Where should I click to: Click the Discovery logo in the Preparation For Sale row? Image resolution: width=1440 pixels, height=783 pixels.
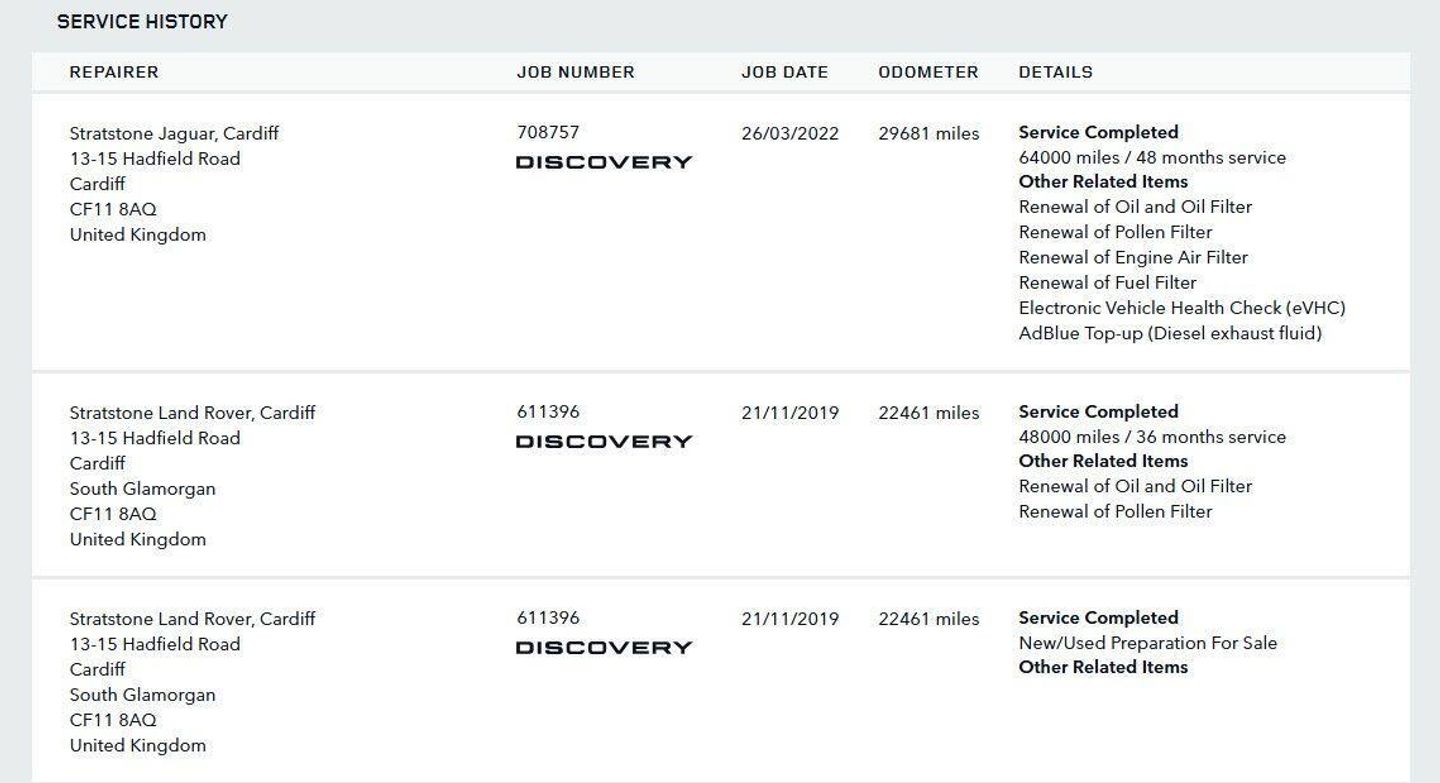pyautogui.click(x=604, y=647)
